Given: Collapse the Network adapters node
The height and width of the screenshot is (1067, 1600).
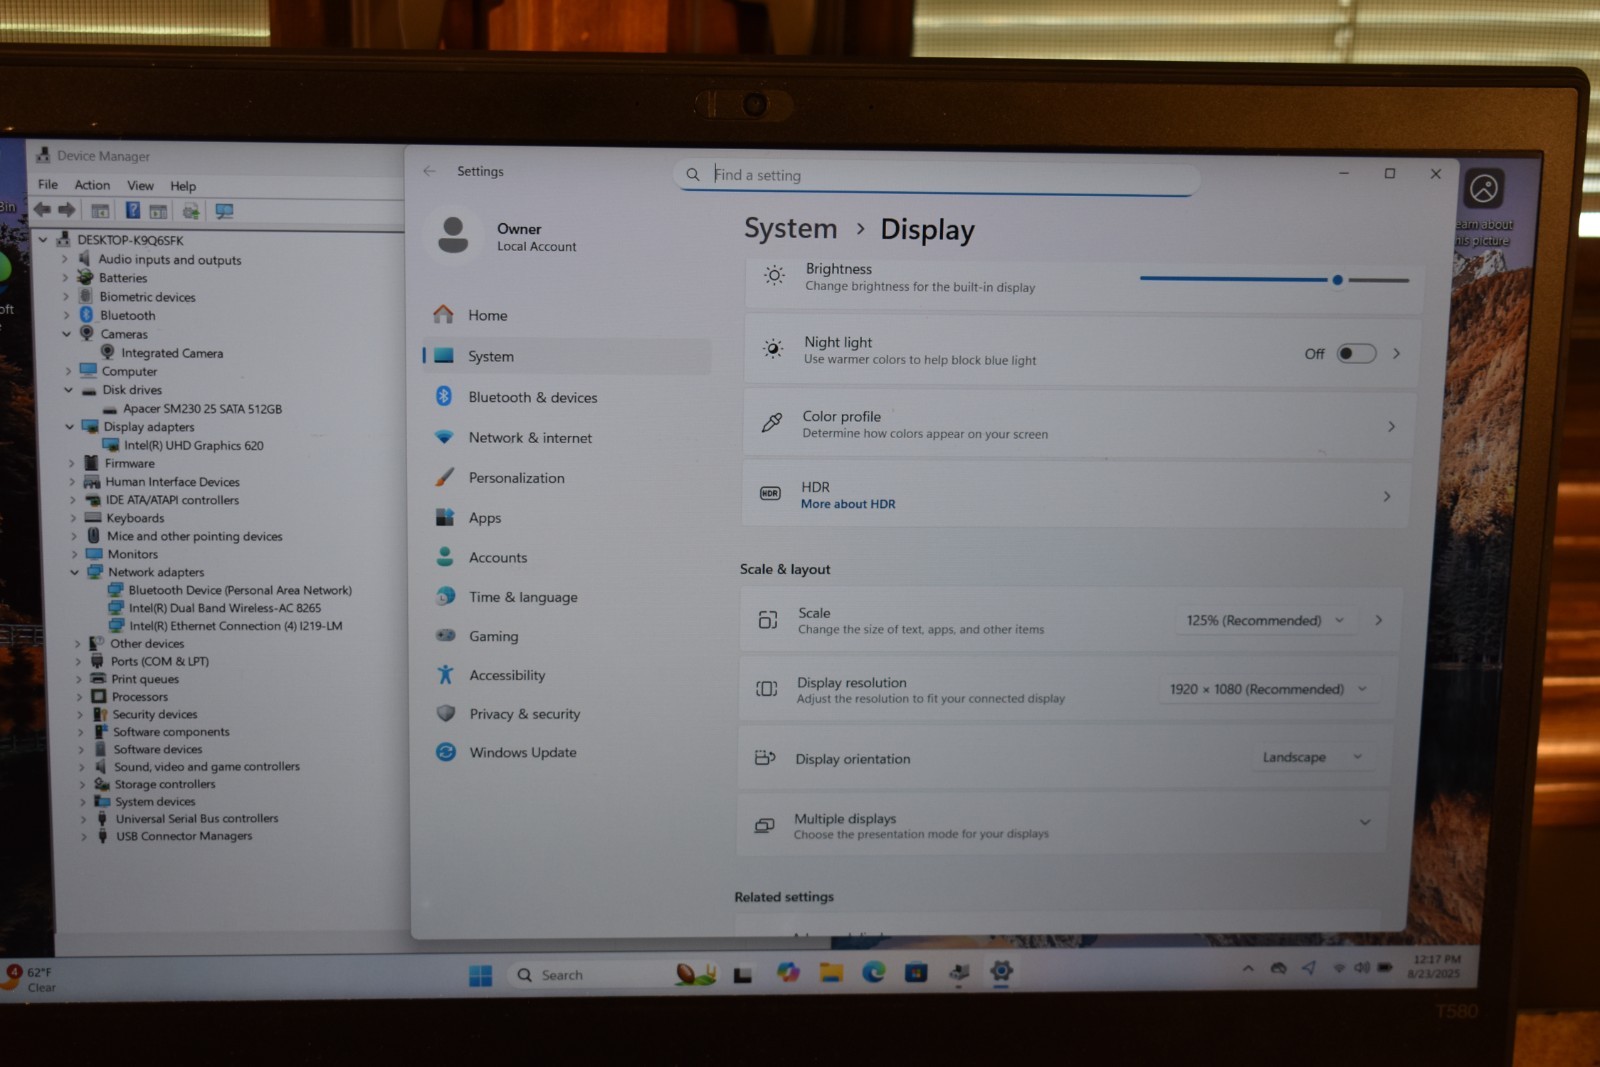Looking at the screenshot, I should tap(74, 572).
